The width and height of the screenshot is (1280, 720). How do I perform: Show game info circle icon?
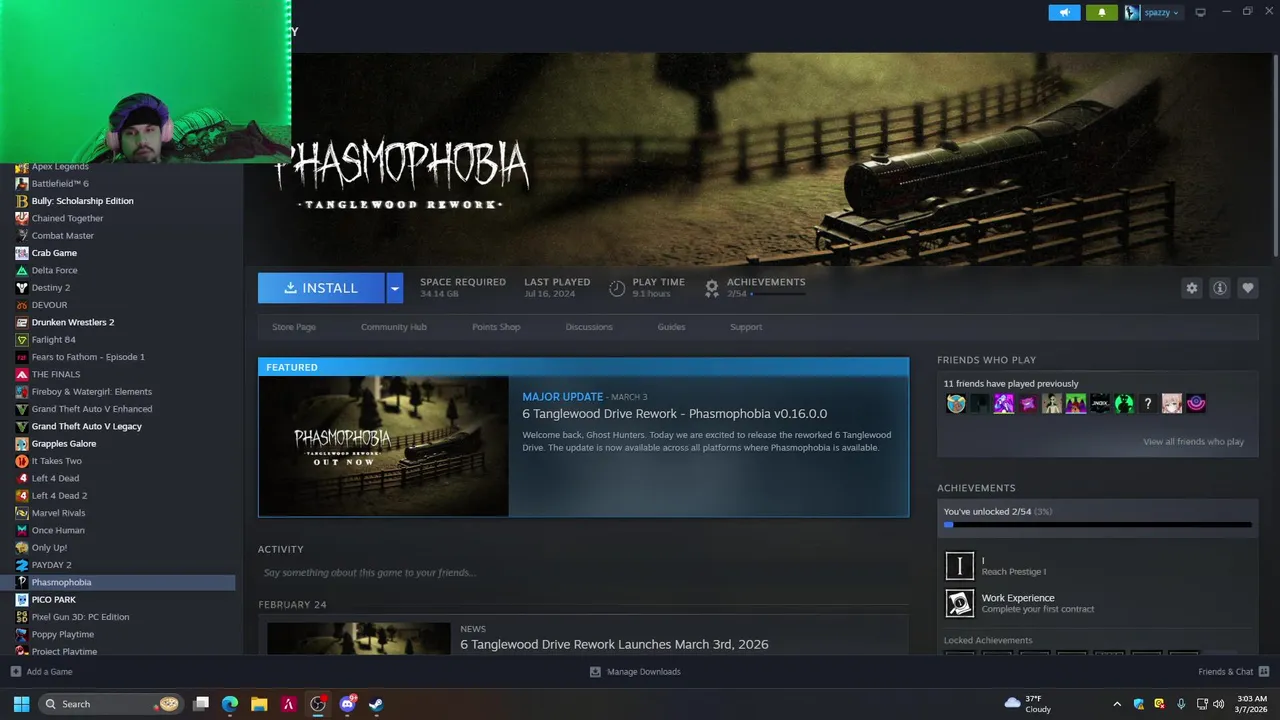1220,288
